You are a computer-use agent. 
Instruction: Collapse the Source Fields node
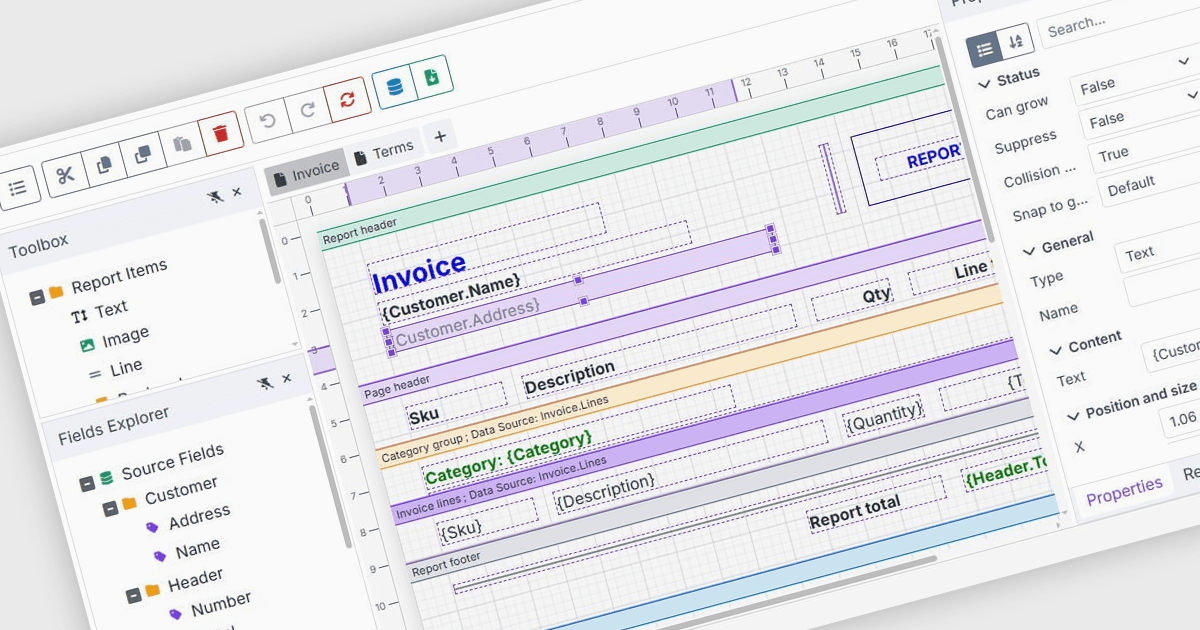click(x=87, y=484)
